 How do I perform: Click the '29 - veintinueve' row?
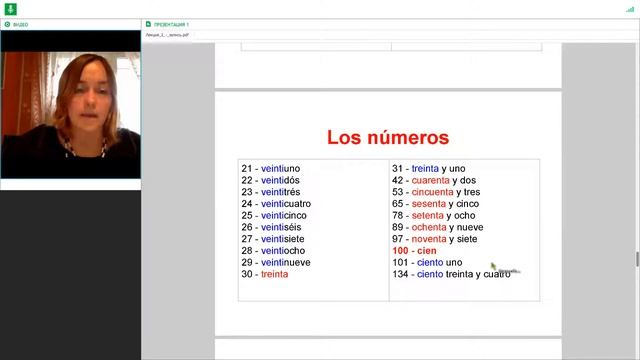coord(276,262)
